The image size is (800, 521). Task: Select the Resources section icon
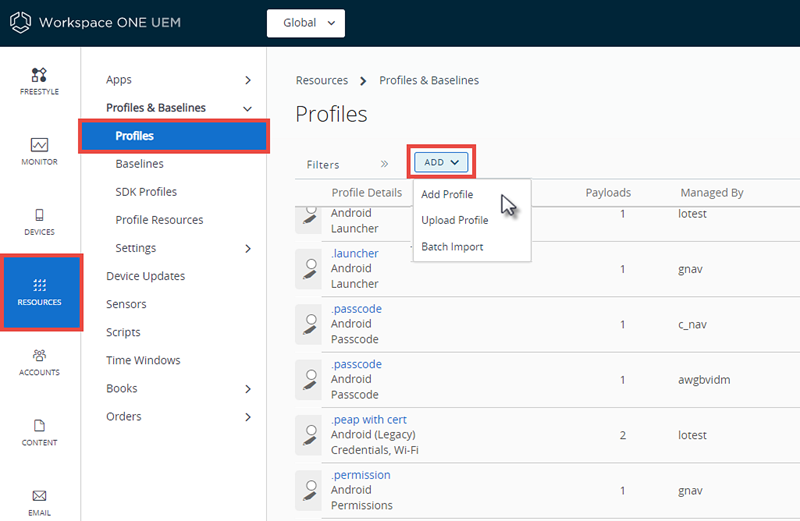tap(39, 285)
